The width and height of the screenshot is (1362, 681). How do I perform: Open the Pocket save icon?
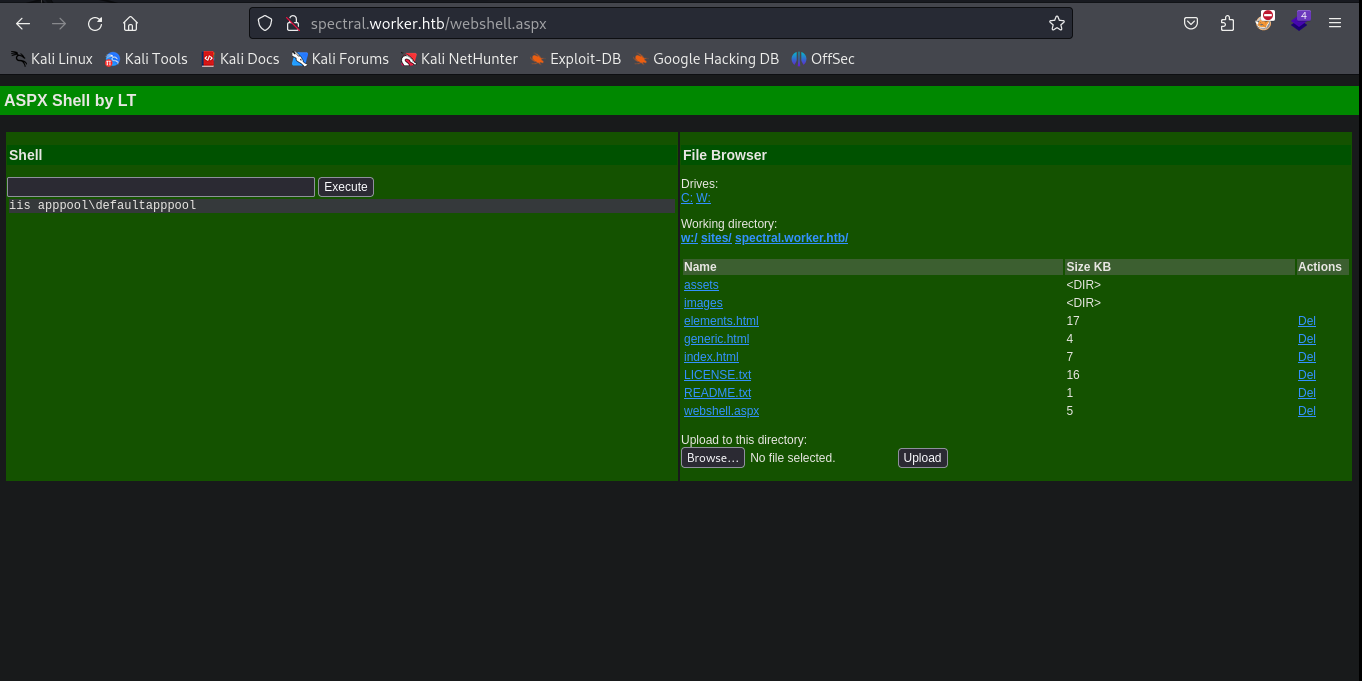(1191, 23)
